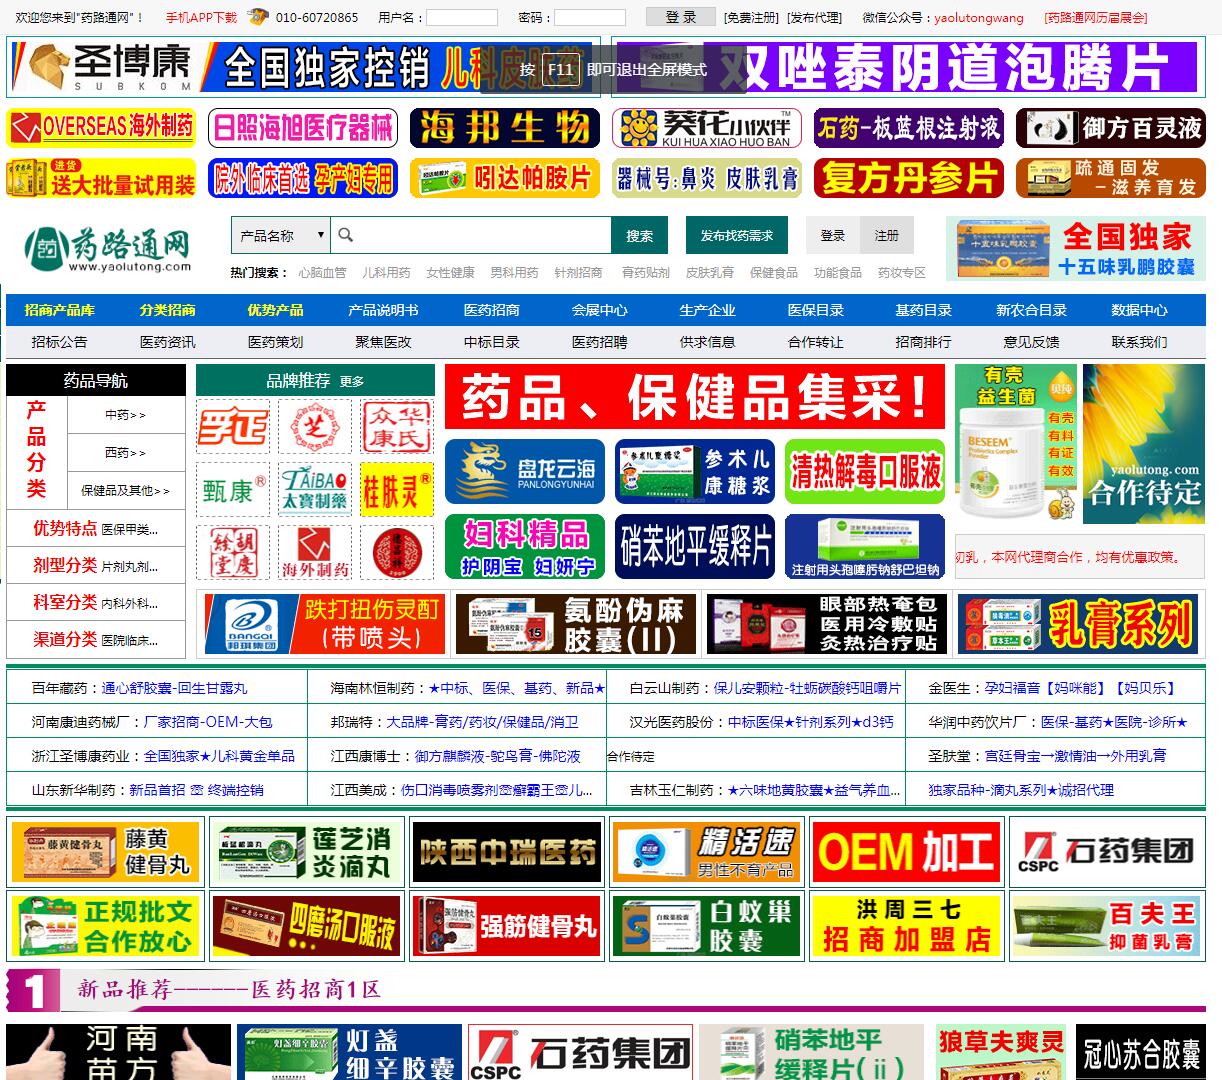Screen dimensions: 1222x1080
Task: Open the 分类招商 menu item
Action: tap(168, 310)
